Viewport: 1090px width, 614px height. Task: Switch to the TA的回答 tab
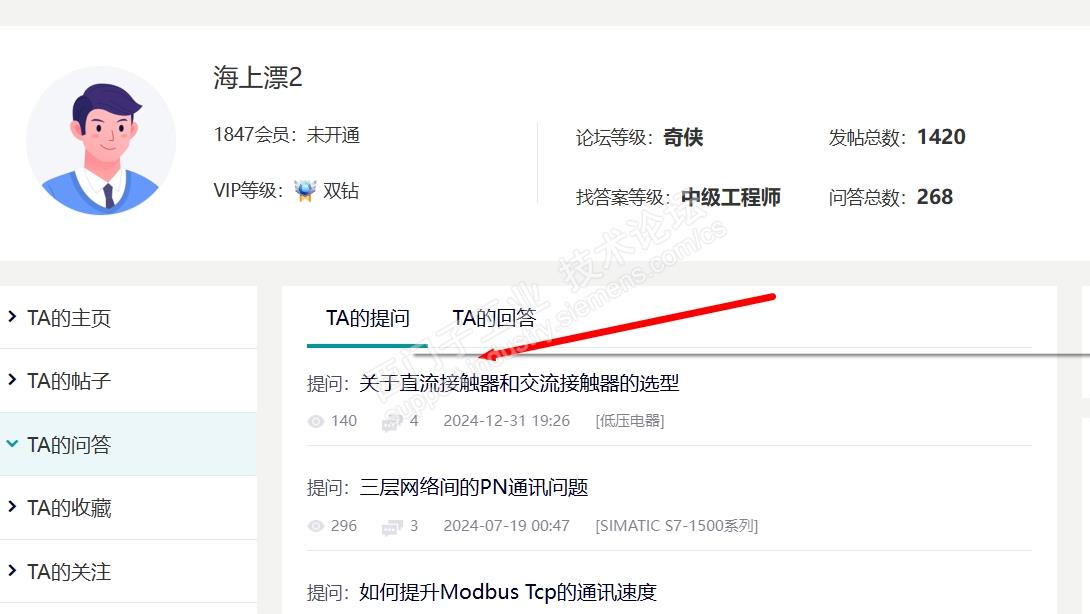coord(494,318)
